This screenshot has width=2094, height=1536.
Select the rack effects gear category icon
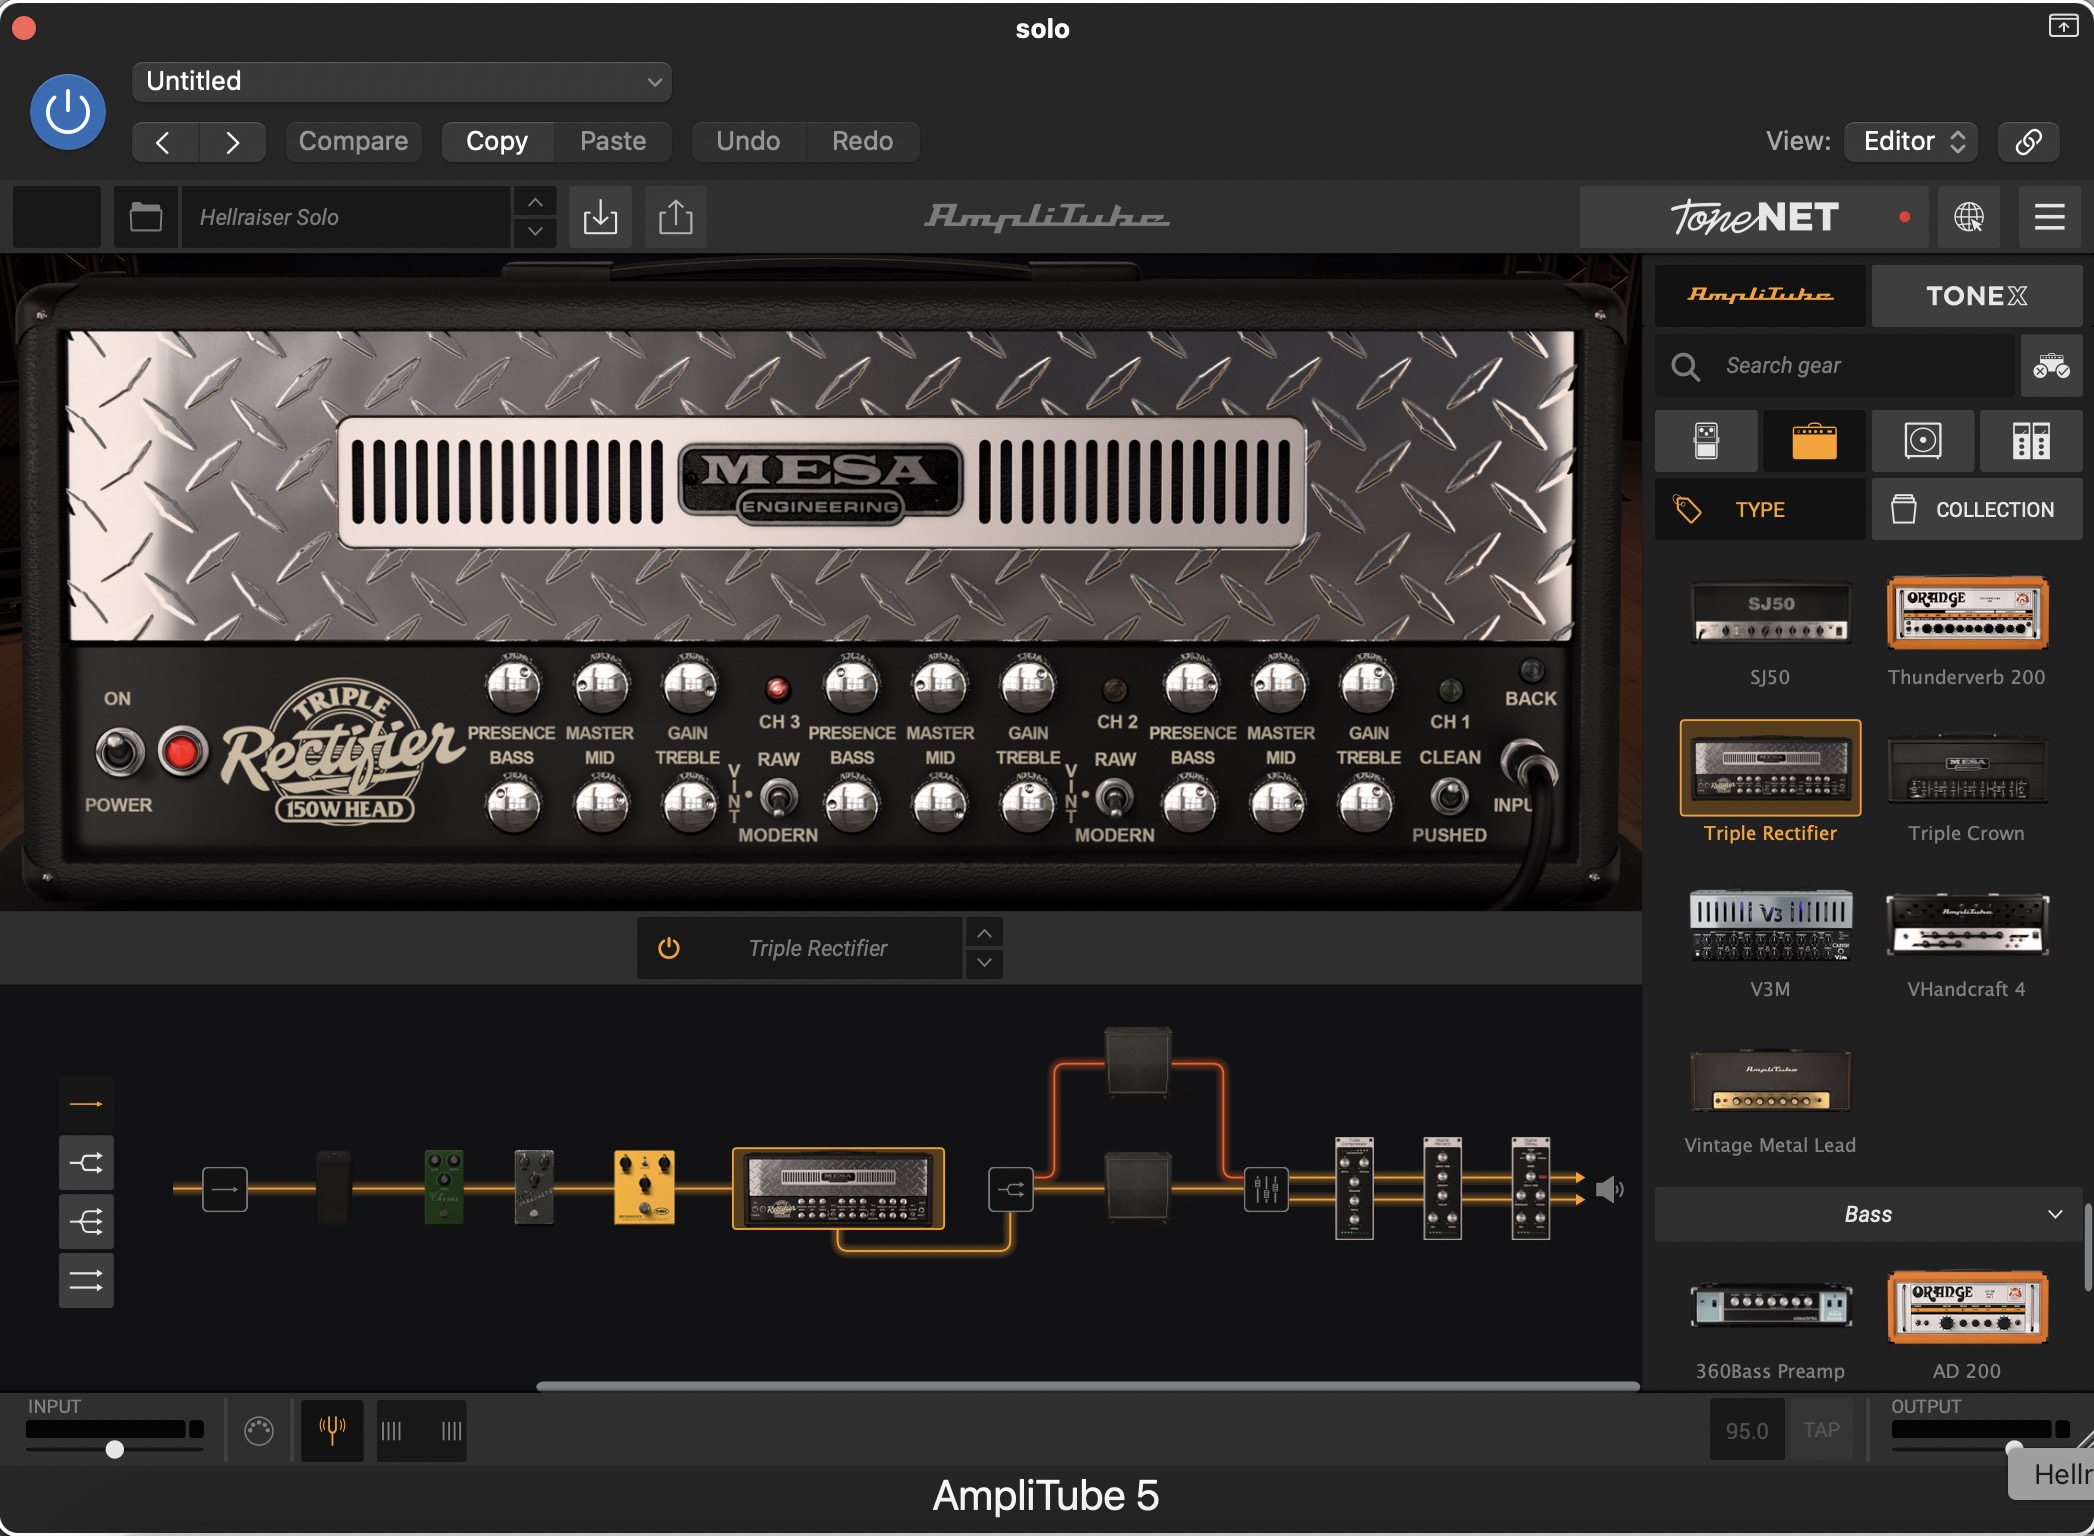tap(2030, 441)
